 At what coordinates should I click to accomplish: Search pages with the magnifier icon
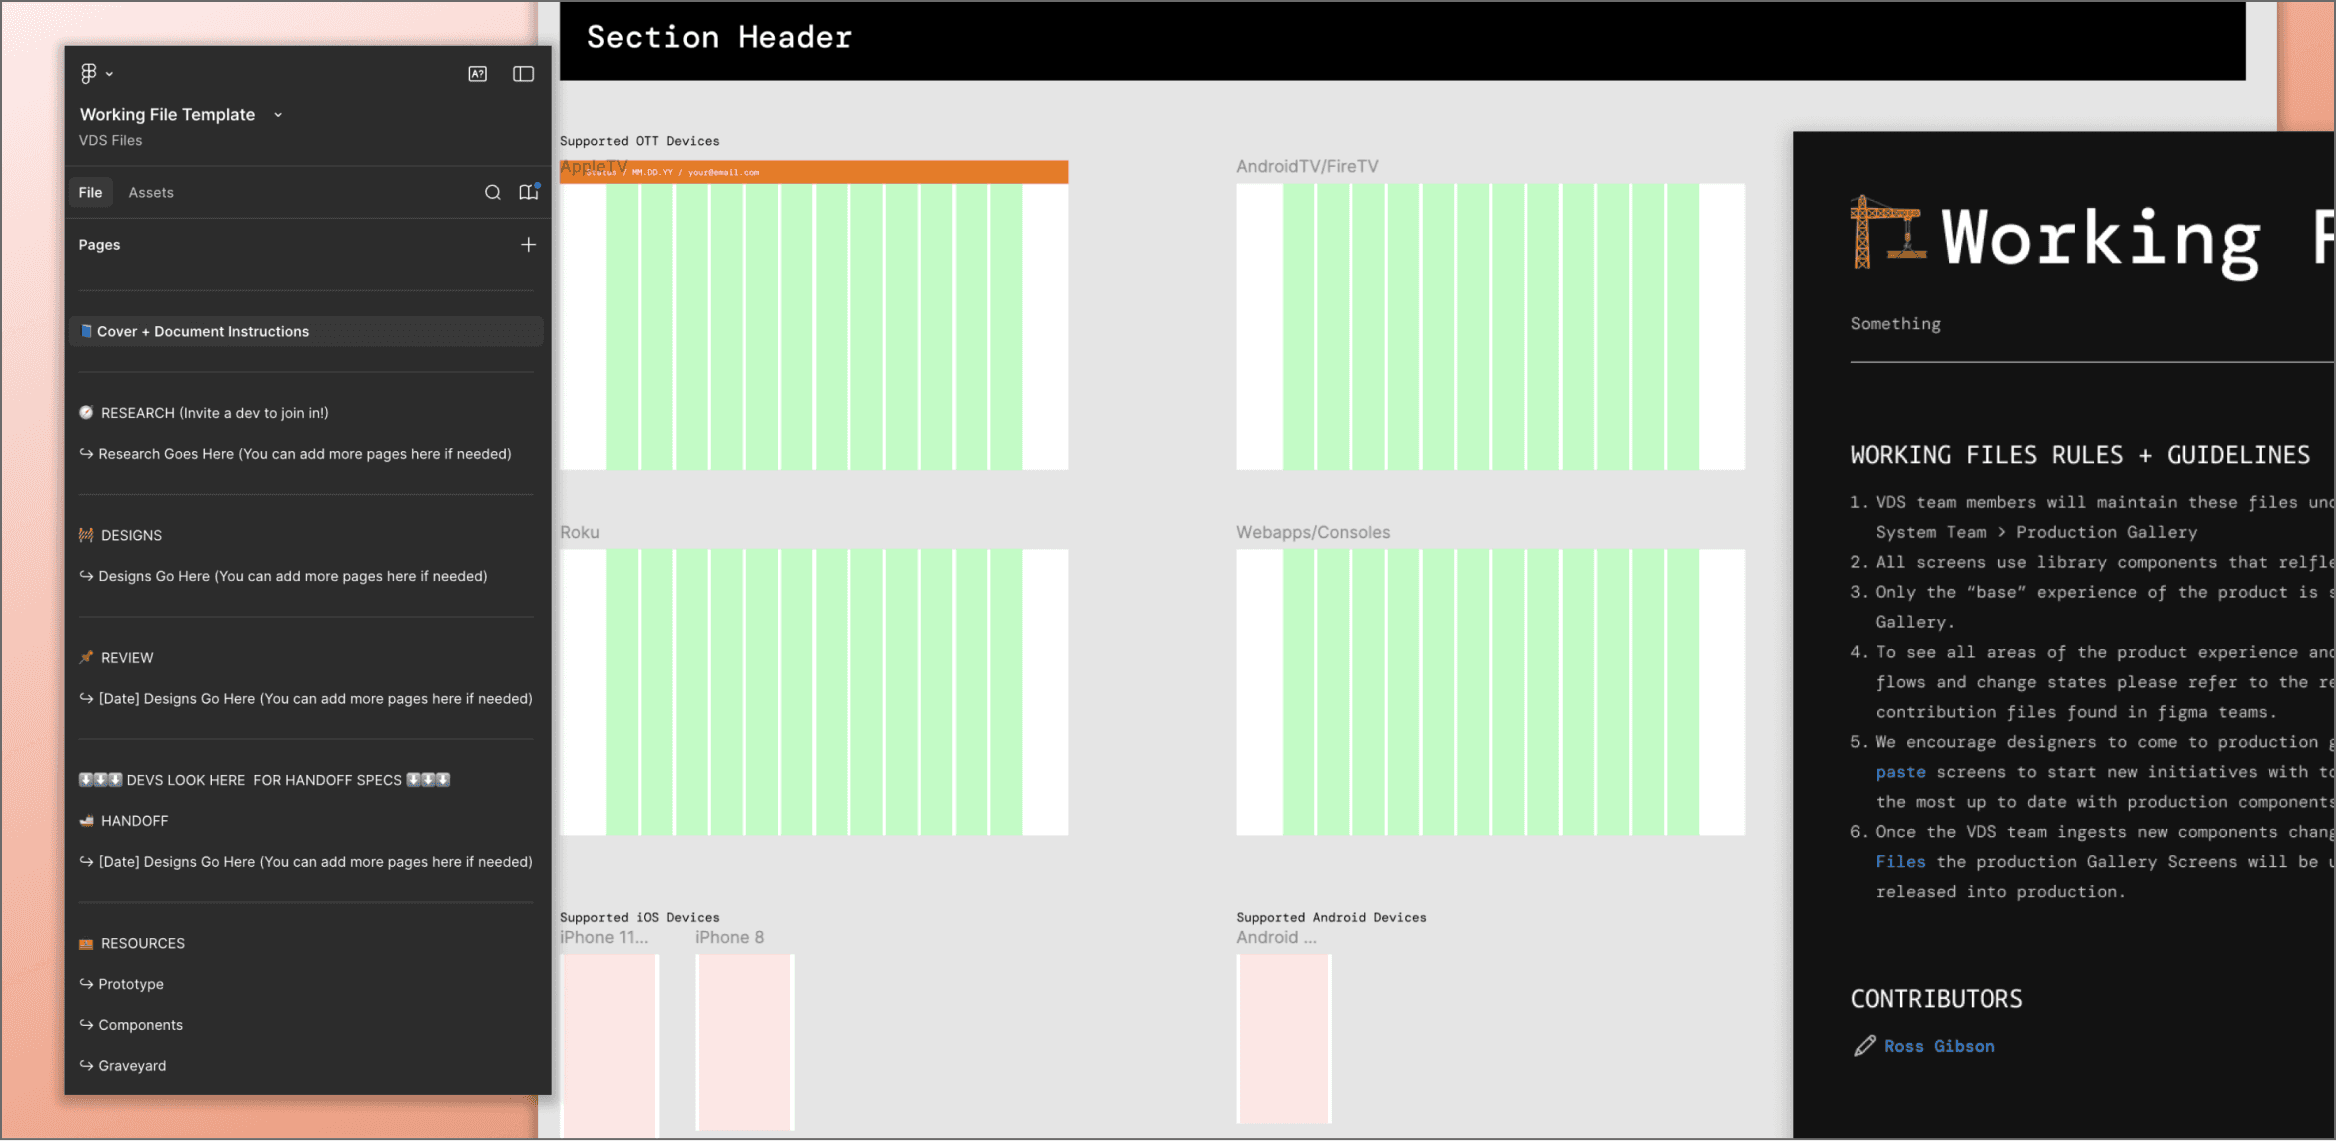coord(492,192)
